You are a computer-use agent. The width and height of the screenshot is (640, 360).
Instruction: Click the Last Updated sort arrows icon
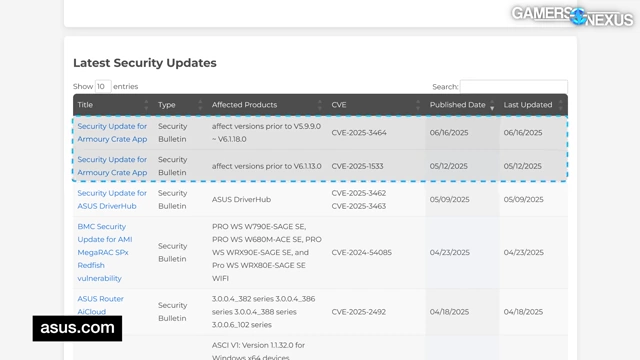560,105
